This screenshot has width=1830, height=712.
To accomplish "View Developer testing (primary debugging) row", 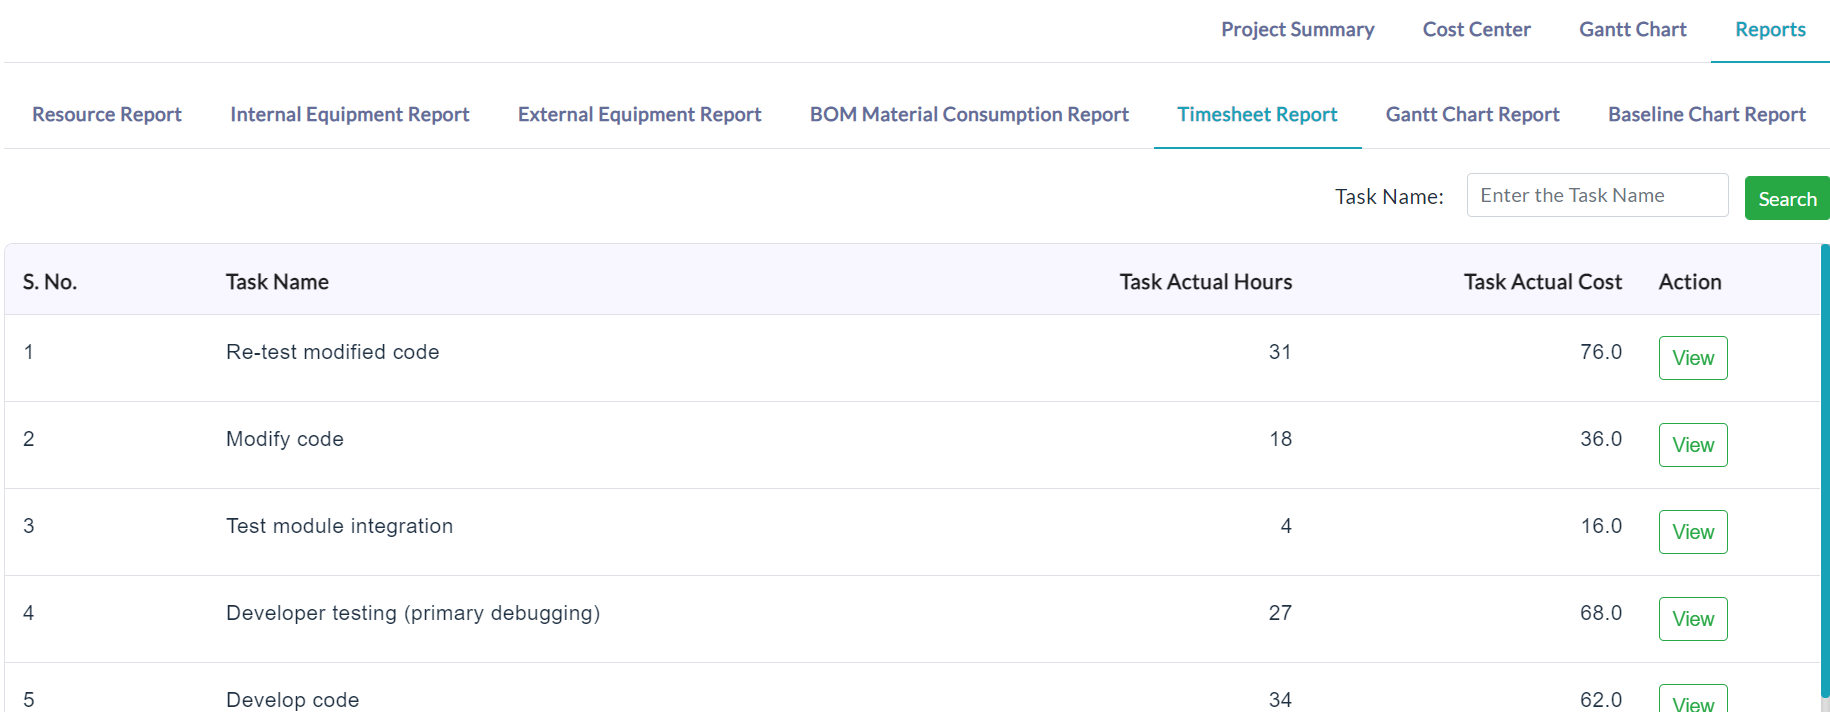I will tap(1693, 619).
